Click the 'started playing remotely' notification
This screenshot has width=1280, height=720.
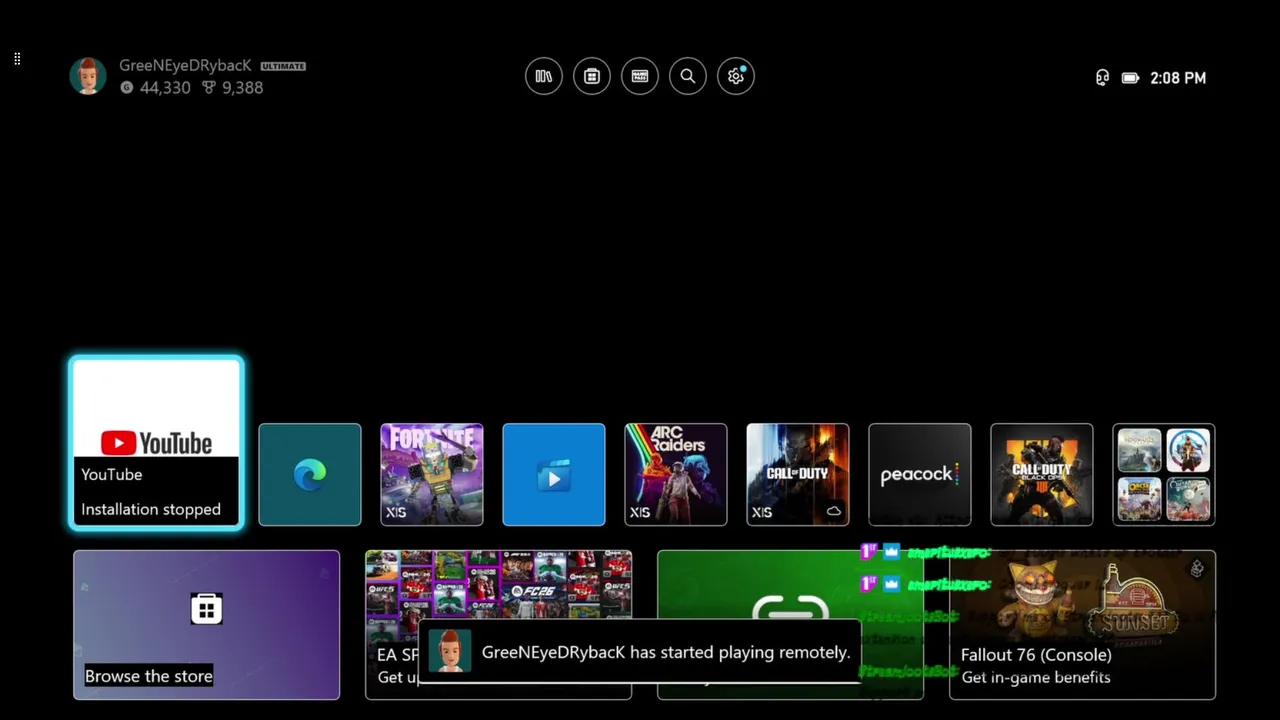coord(639,652)
